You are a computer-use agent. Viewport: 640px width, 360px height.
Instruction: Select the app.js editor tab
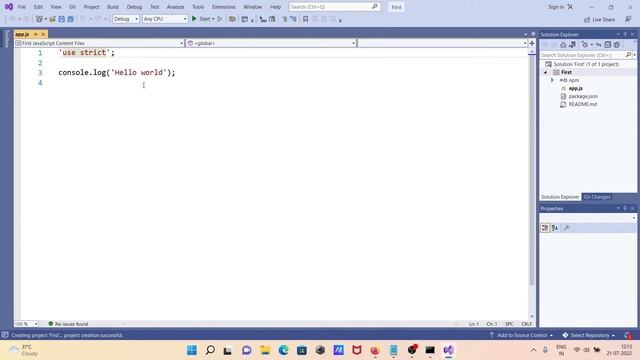22,34
